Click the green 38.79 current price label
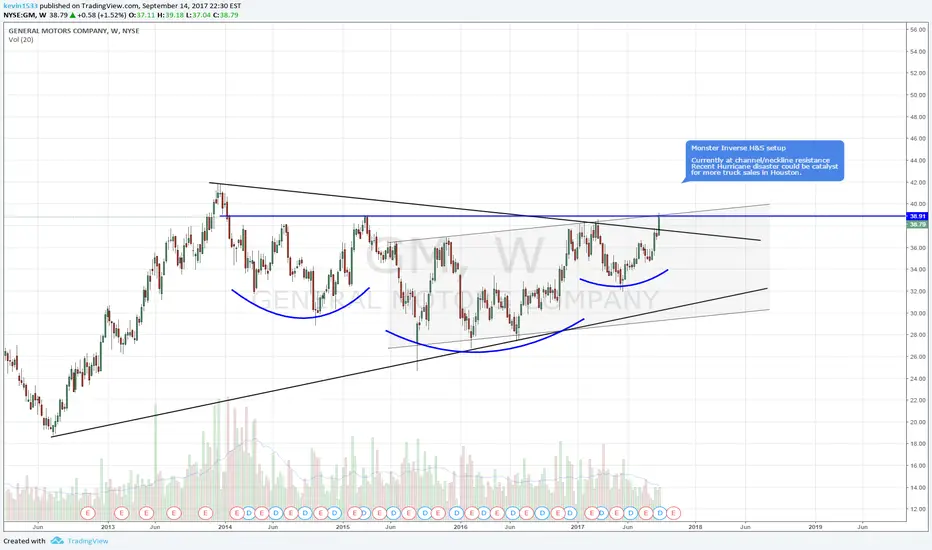The height and width of the screenshot is (550, 932). point(917,225)
